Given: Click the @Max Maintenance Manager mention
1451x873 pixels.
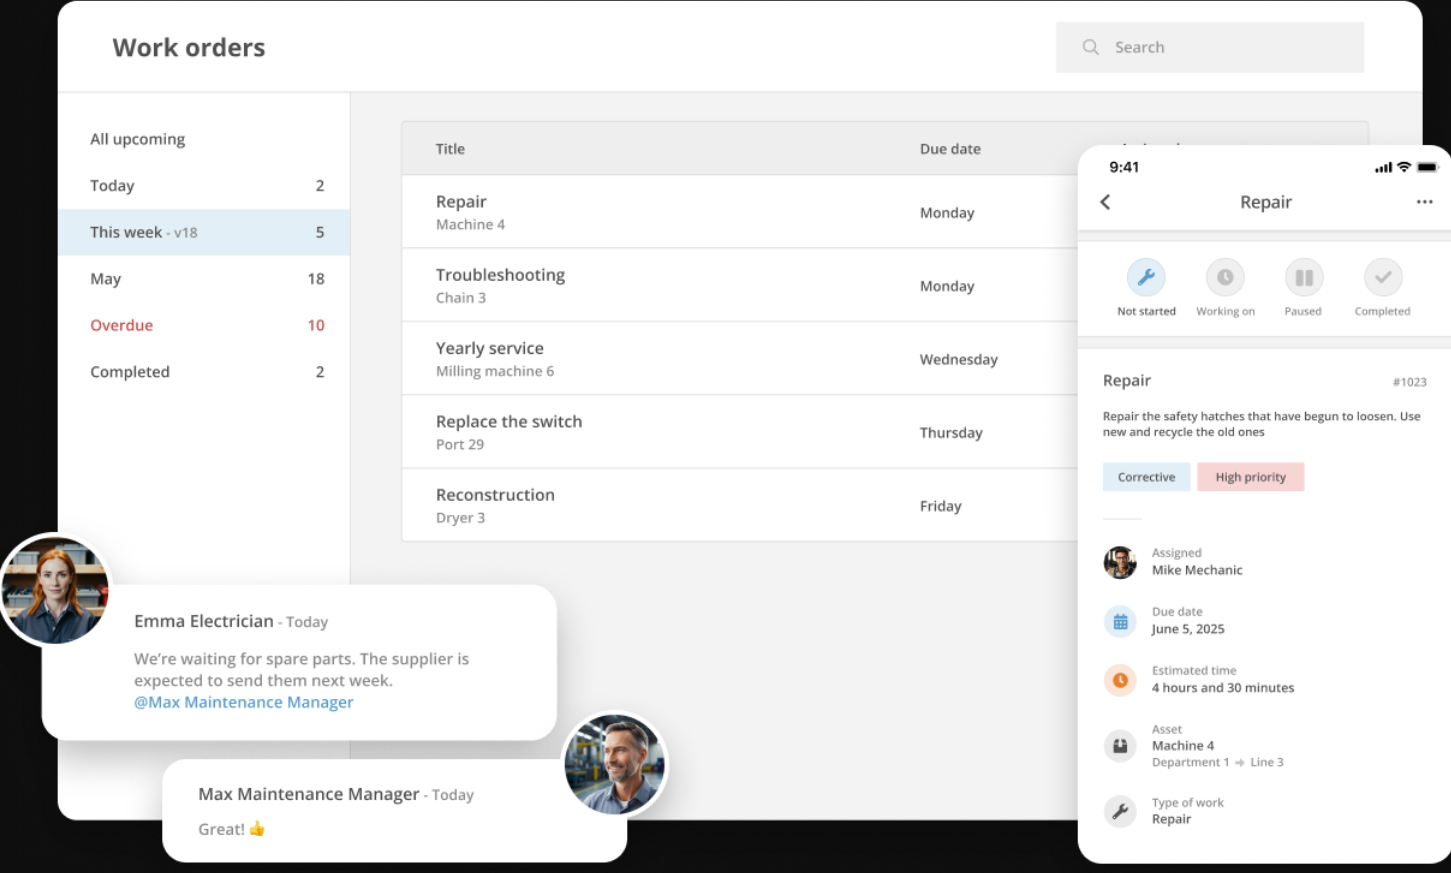Looking at the screenshot, I should (x=243, y=702).
